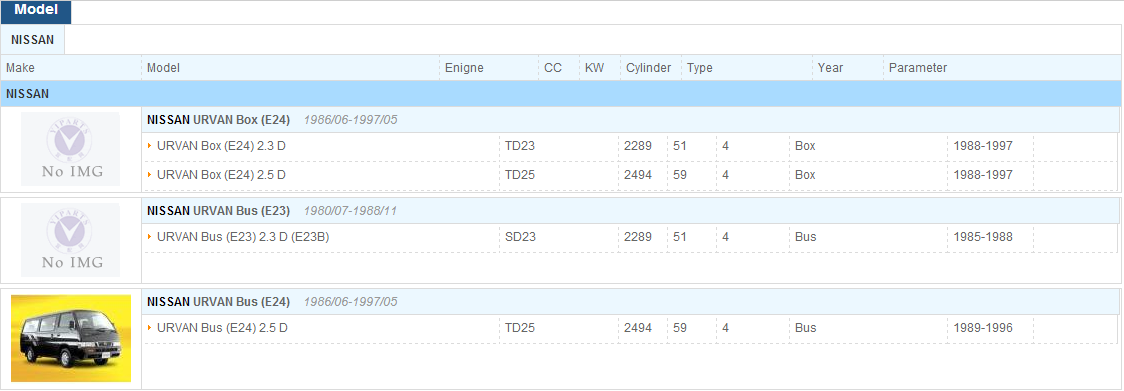The image size is (1124, 391).
Task: Open the URVAN Box (E24) 2.3 D link
Action: click(222, 146)
